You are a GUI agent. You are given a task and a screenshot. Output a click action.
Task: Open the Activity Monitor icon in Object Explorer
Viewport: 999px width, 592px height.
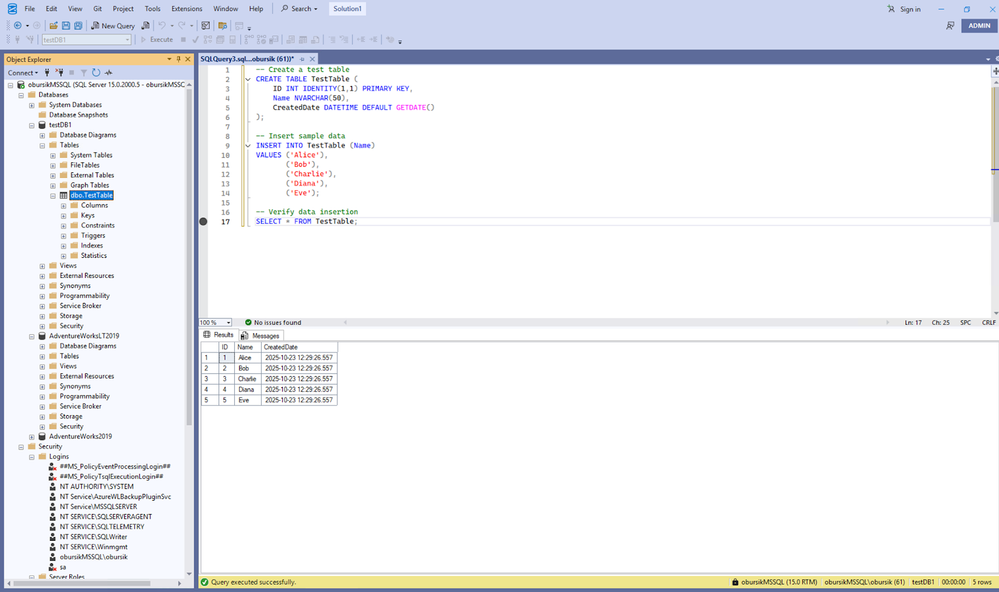[x=109, y=73]
